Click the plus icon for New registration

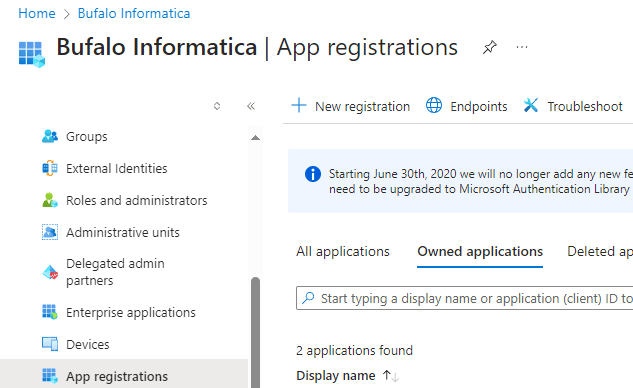pos(299,105)
